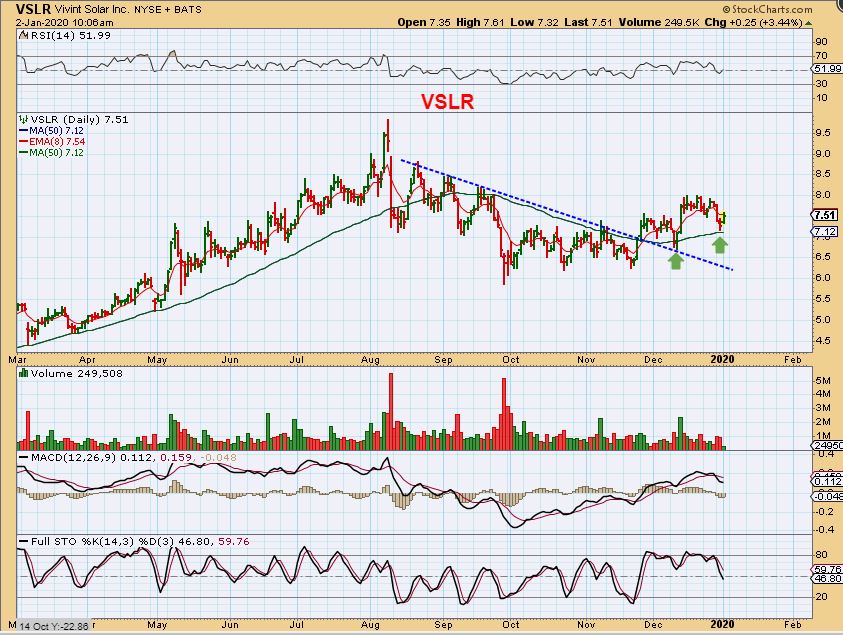Image resolution: width=843 pixels, height=635 pixels.
Task: Click the Chg +0.25 (+3.44%) value
Action: coord(754,23)
